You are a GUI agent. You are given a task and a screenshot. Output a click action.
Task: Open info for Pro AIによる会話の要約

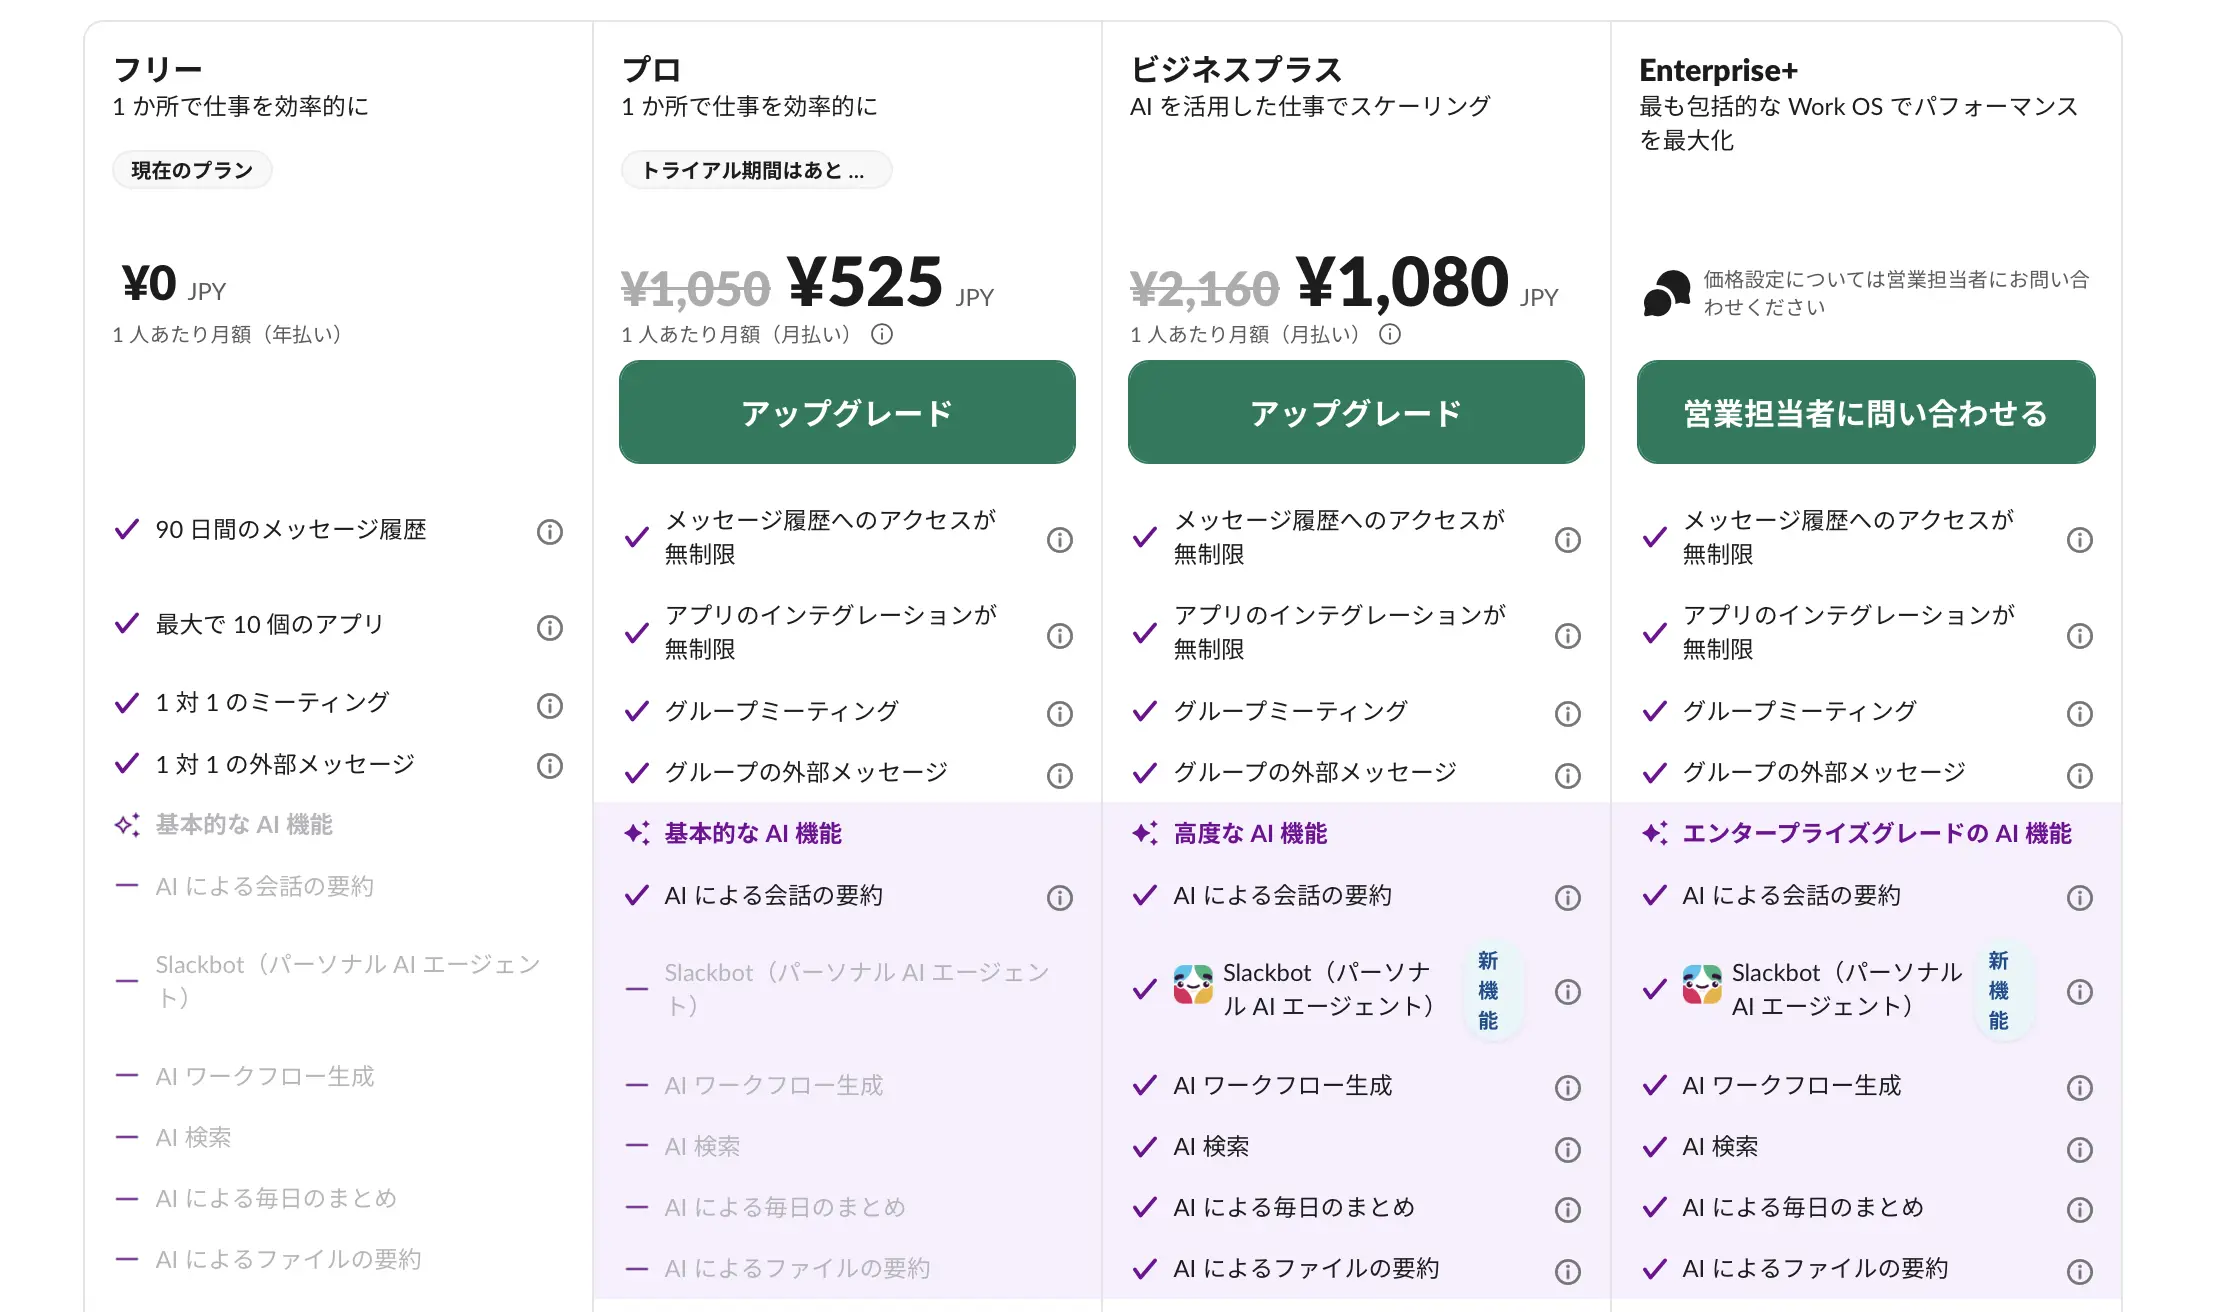tap(1060, 898)
